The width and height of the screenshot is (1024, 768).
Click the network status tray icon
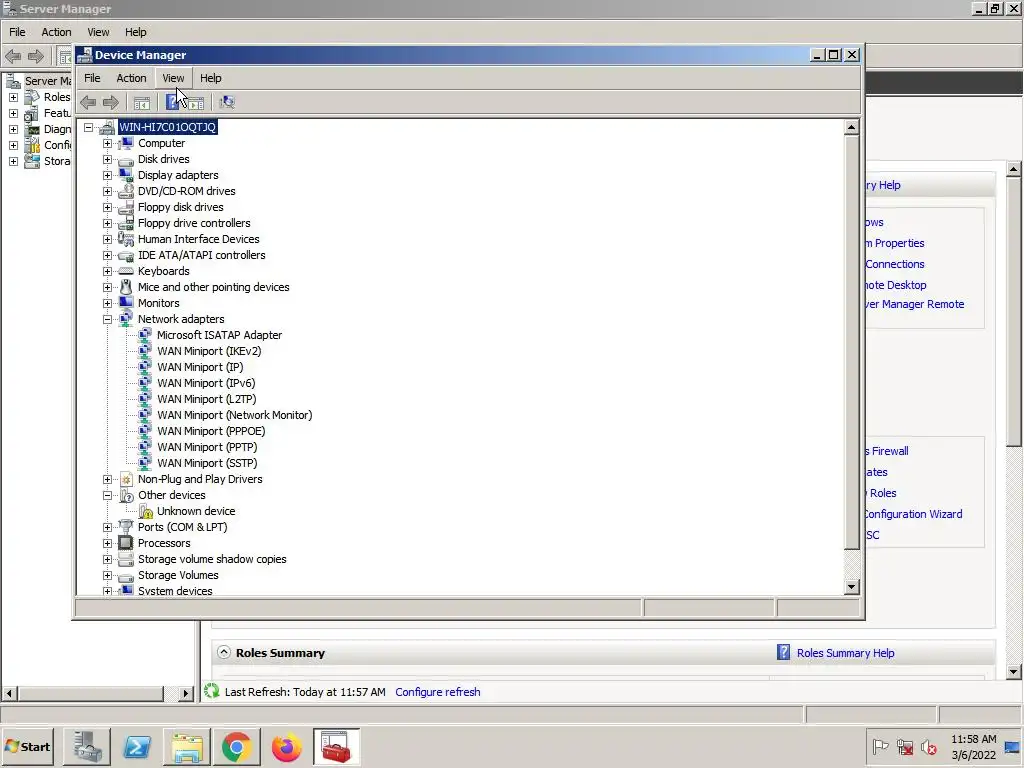click(904, 746)
